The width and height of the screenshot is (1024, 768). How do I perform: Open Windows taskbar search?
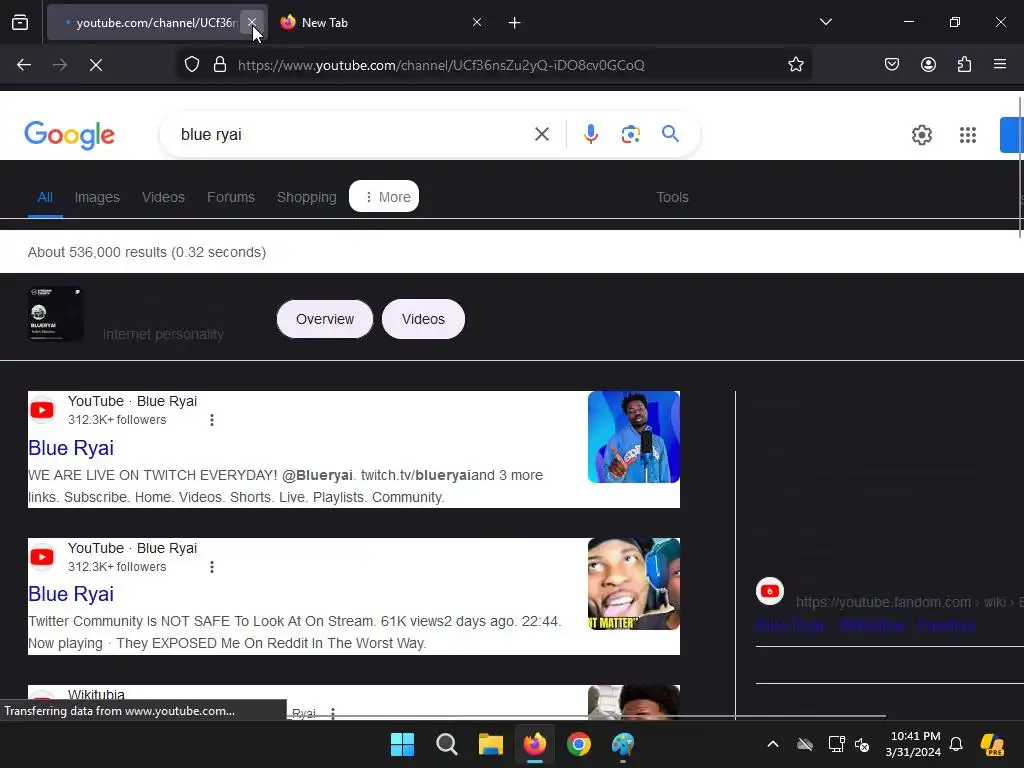[447, 744]
